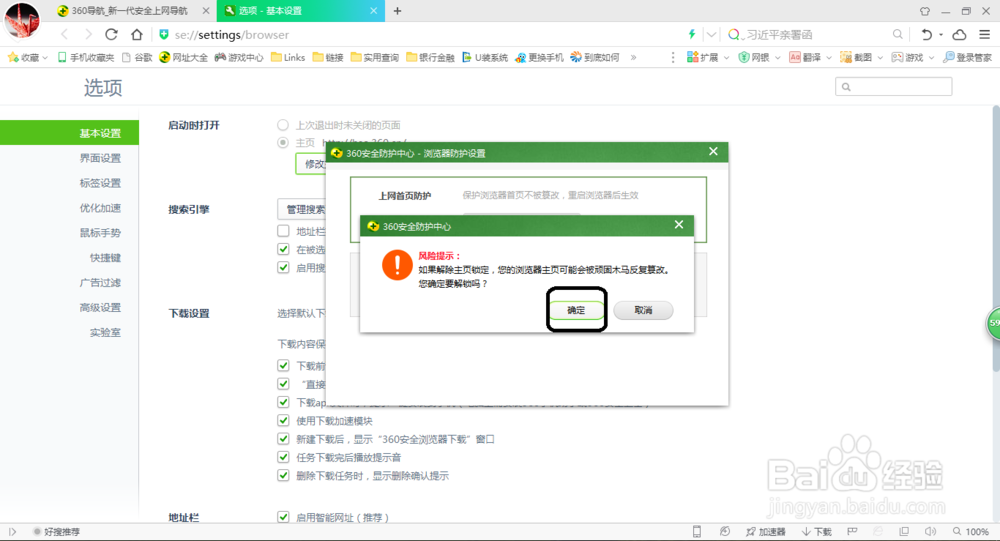Open the 加速器 accelerator in status bar
Screen dimensions: 1000x541
coord(766,531)
